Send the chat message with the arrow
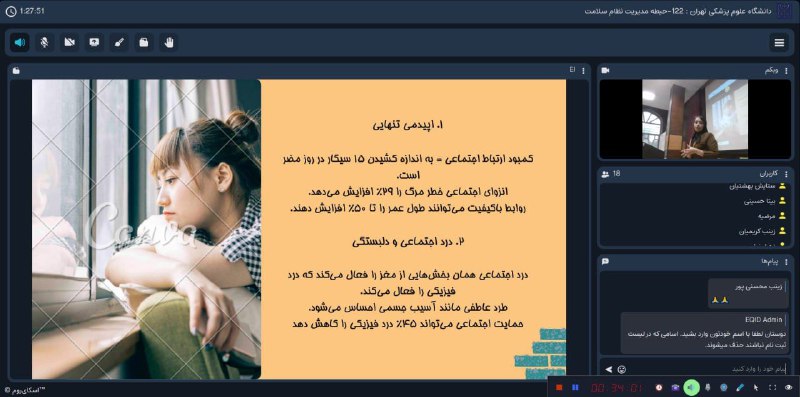The width and height of the screenshot is (800, 397). coord(608,369)
